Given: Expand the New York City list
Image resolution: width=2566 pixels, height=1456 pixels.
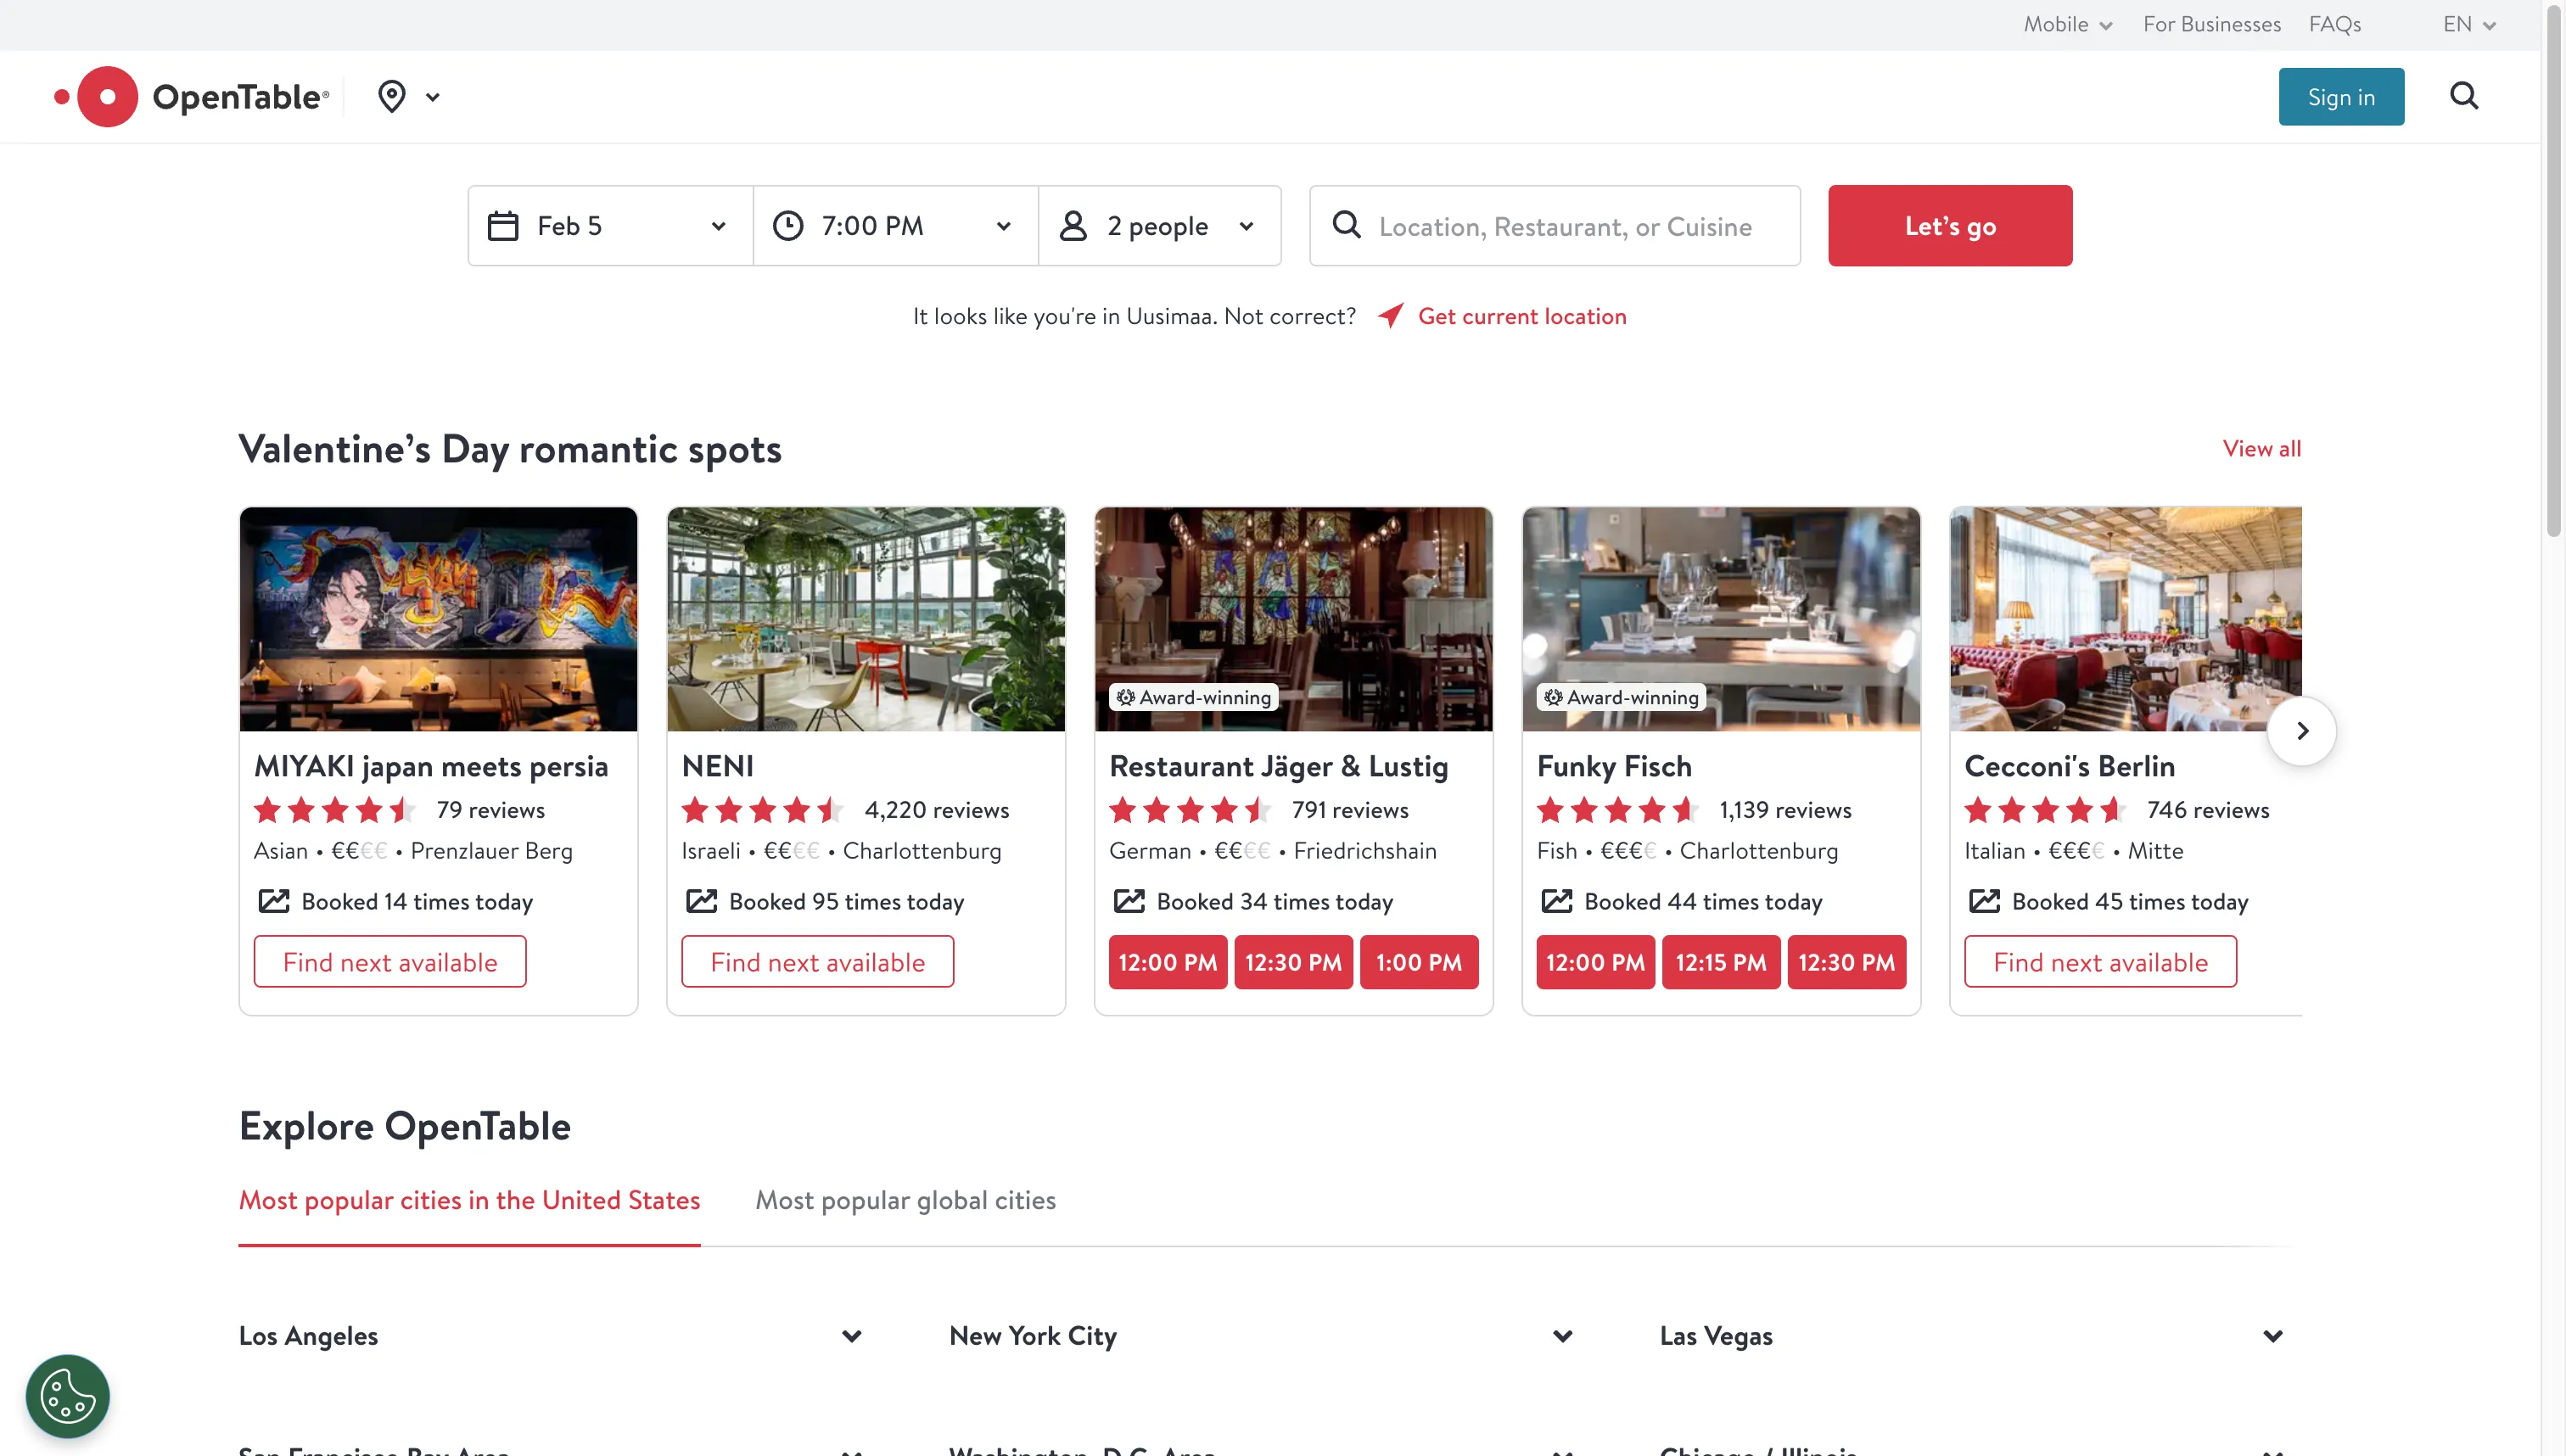Looking at the screenshot, I should tap(1562, 1336).
